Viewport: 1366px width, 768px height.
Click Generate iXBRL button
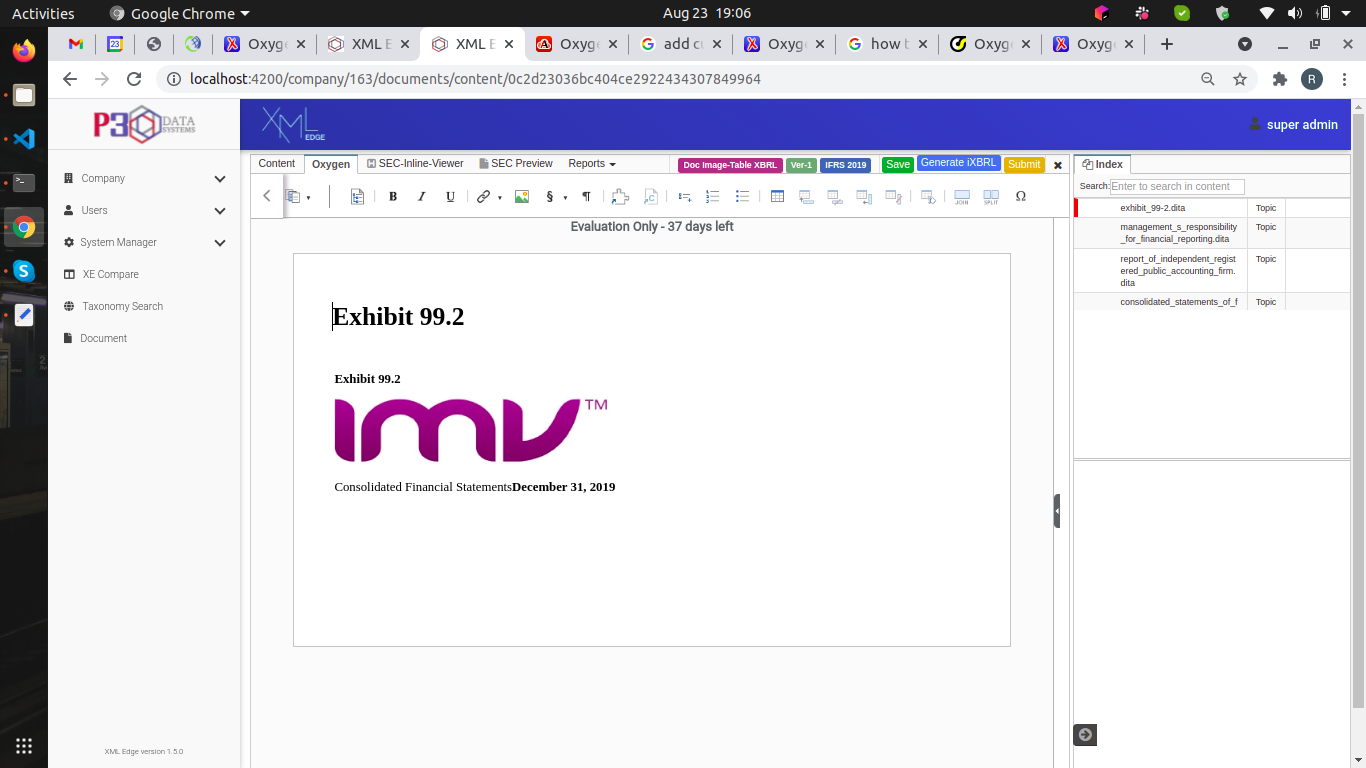[958, 163]
